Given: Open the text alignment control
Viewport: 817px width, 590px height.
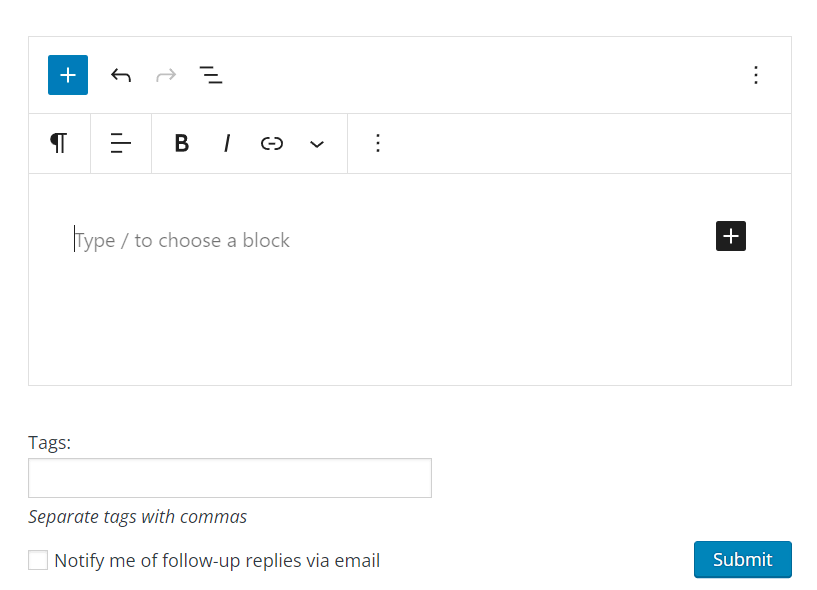Looking at the screenshot, I should [120, 143].
